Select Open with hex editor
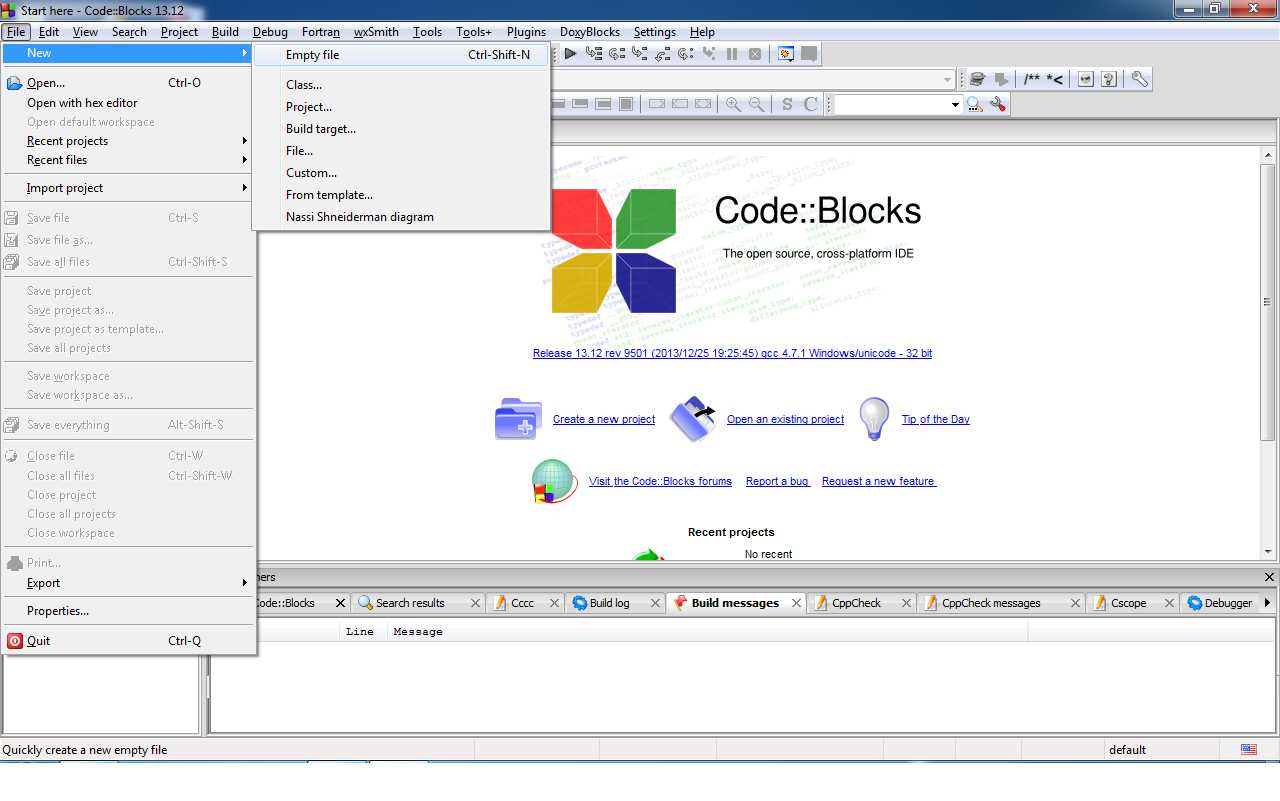Image resolution: width=1280 pixels, height=801 pixels. tap(128, 103)
